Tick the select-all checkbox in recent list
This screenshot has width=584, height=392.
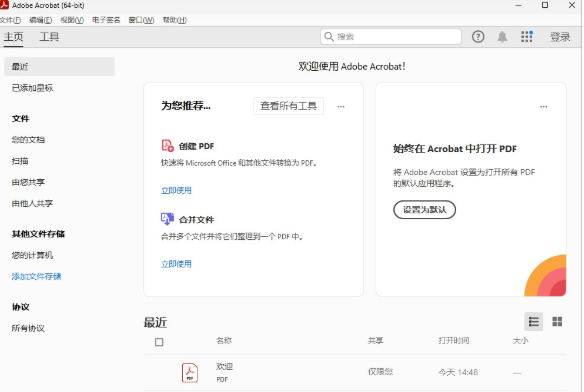[159, 342]
